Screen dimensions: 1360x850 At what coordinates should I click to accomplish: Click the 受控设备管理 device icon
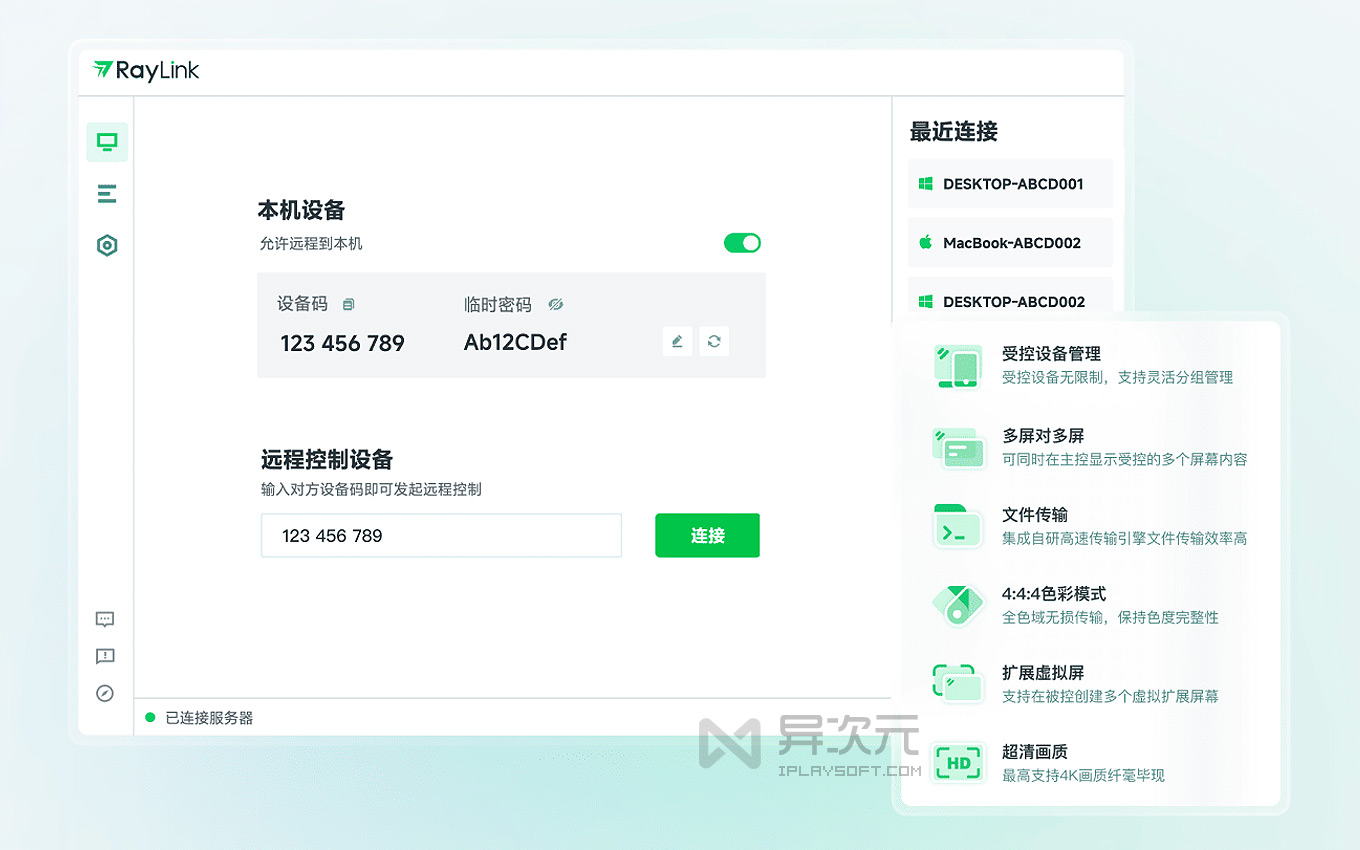click(x=957, y=367)
